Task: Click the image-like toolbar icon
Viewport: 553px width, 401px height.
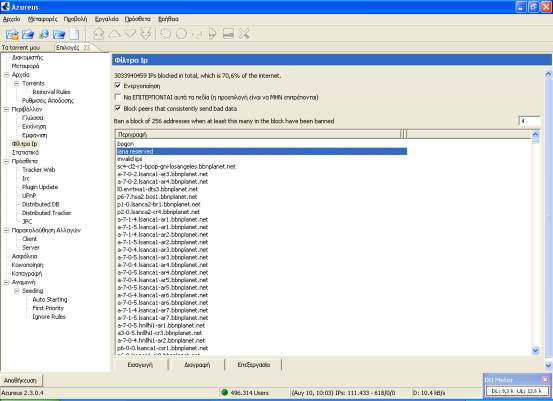Action: 228,34
